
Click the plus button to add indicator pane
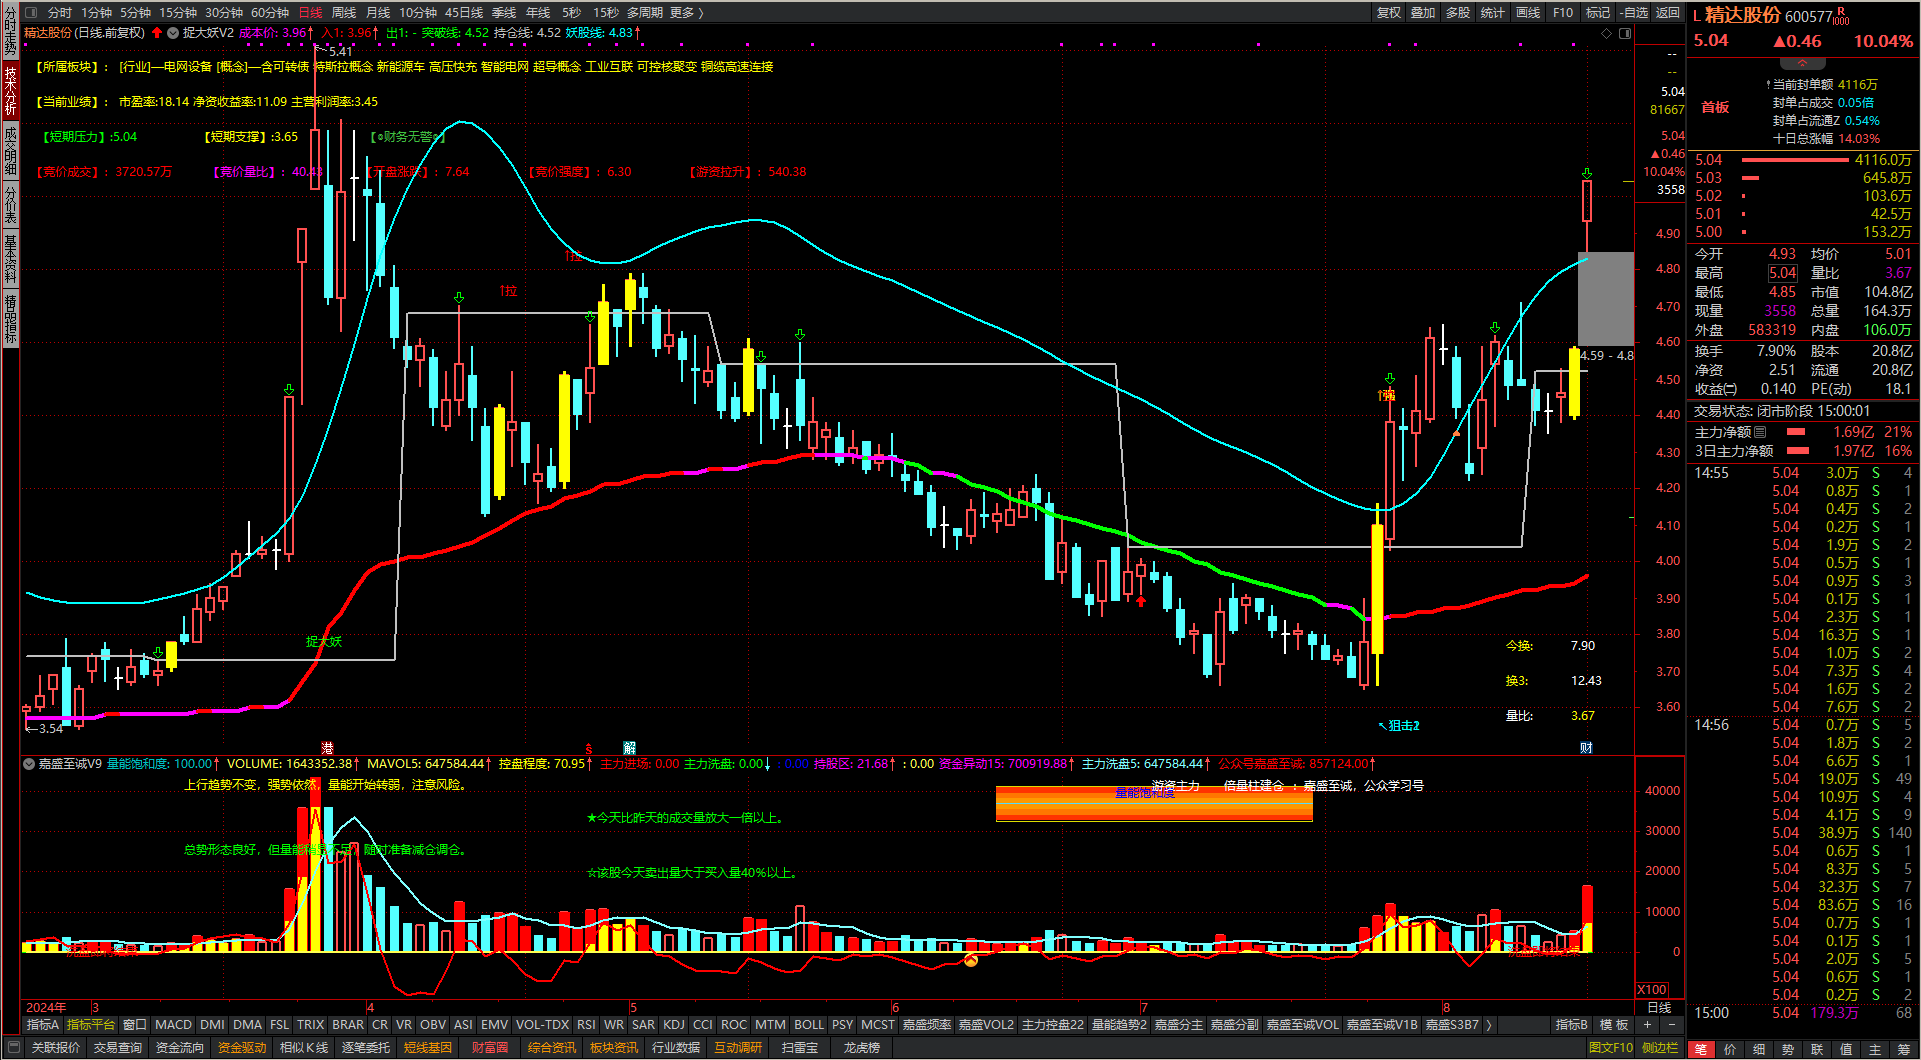pyautogui.click(x=1647, y=1025)
